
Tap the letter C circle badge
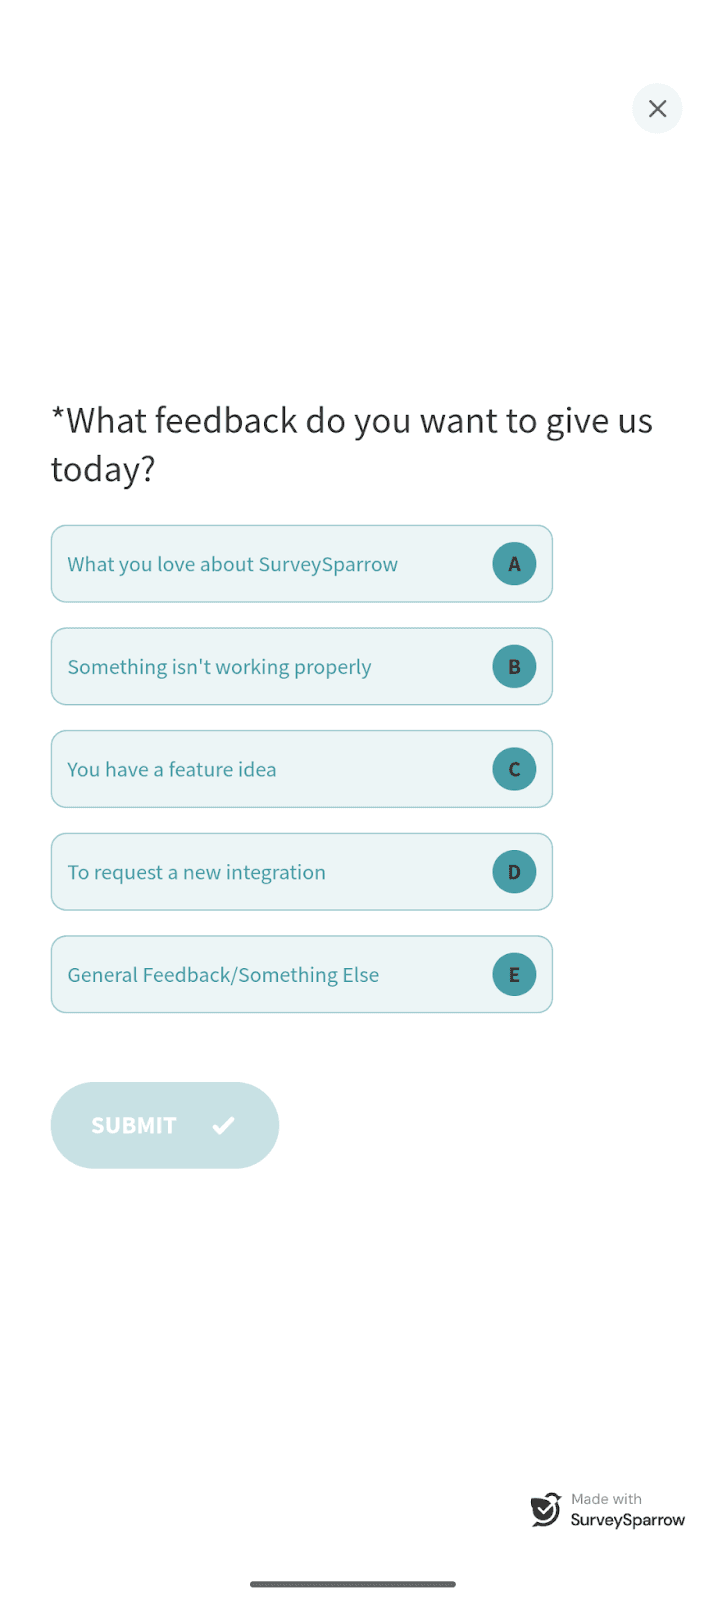pos(514,769)
